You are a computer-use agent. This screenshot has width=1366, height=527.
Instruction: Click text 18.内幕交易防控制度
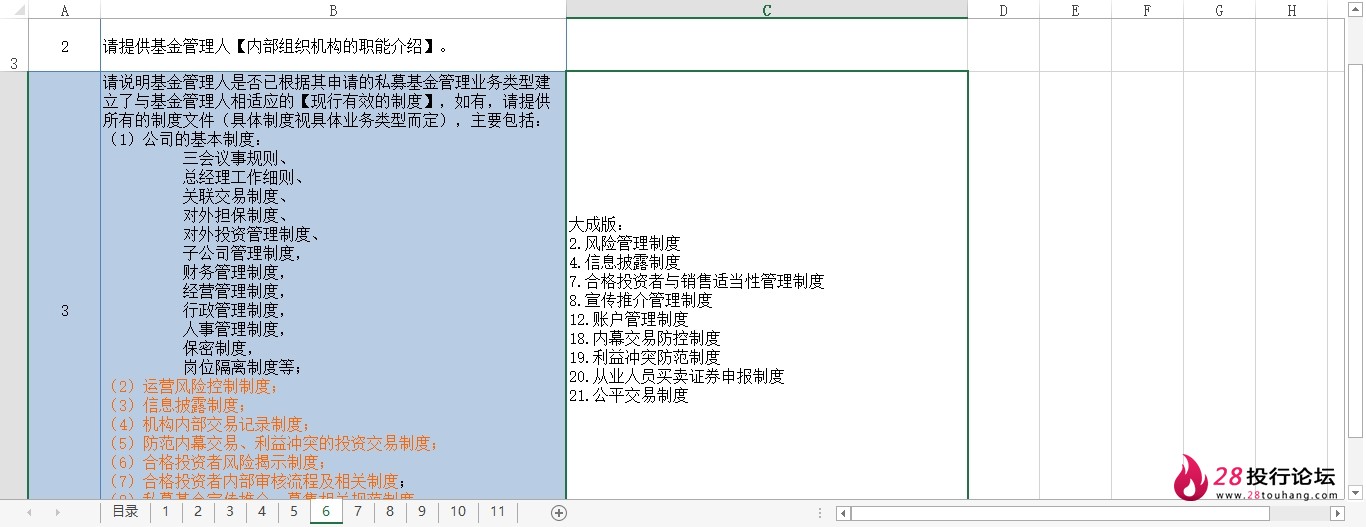tap(644, 338)
